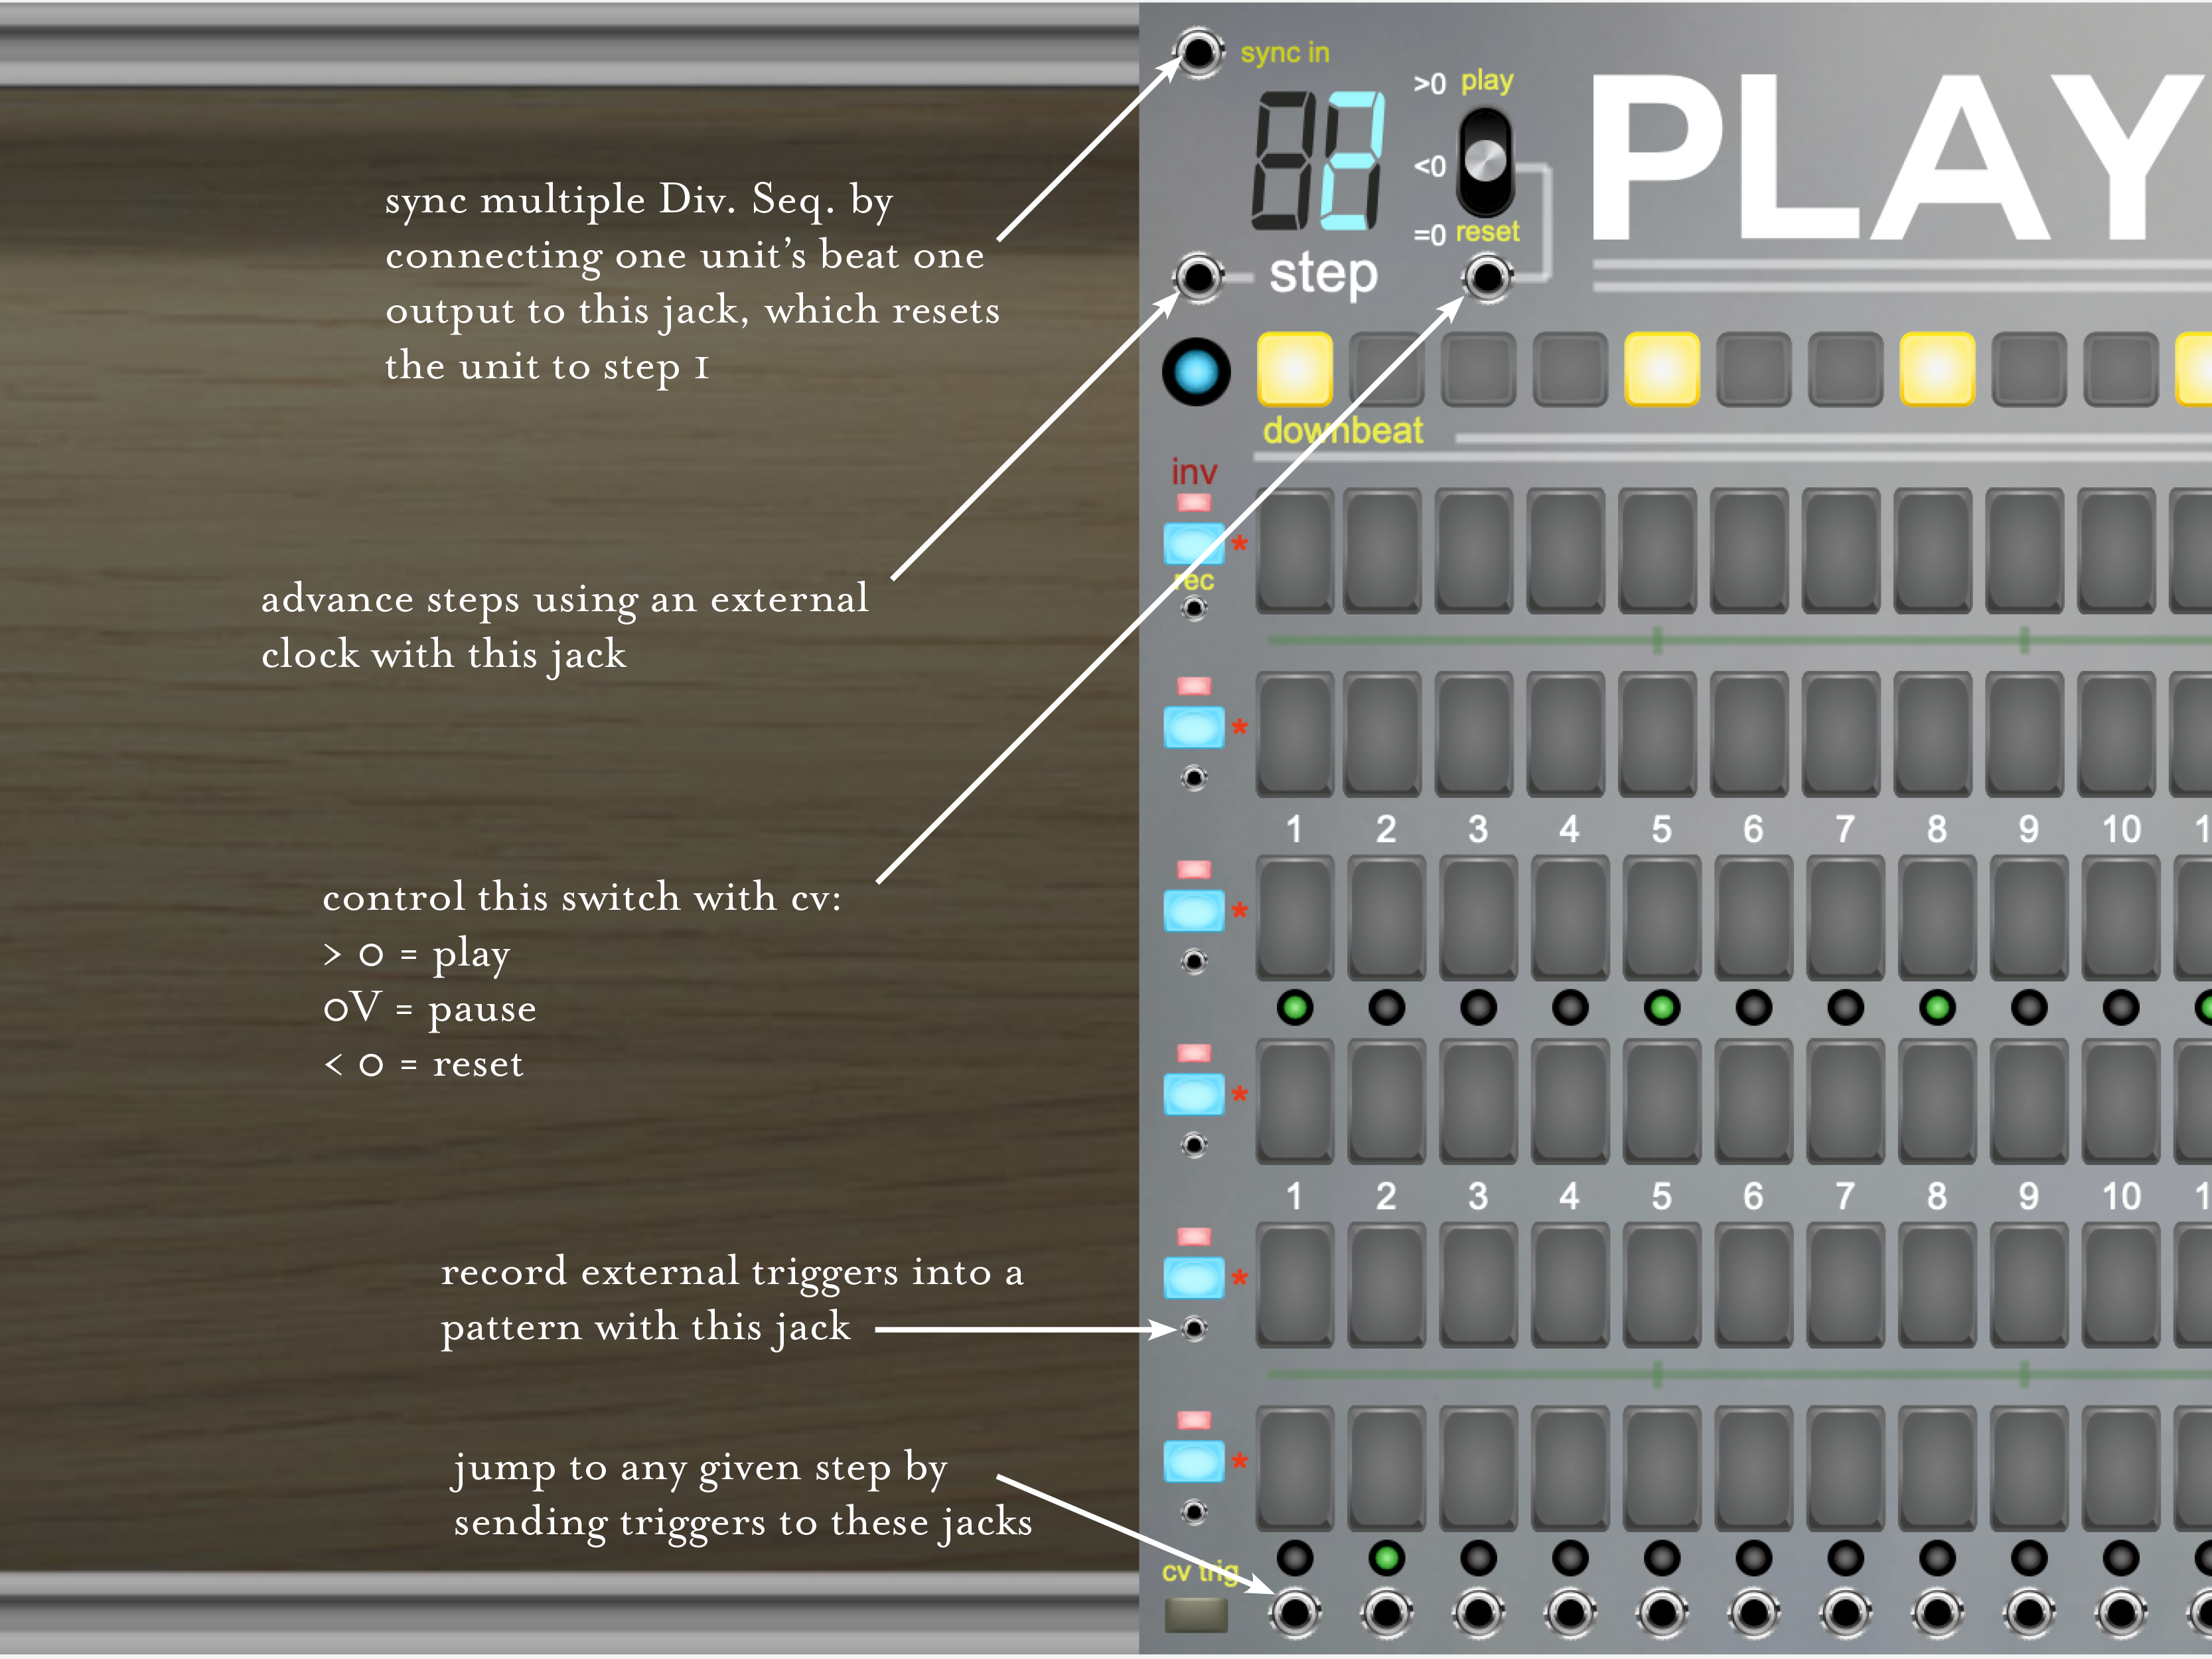Toggle the lit downbeat button on step 5
Screen dimensions: 2212x1659
pyautogui.click(x=1661, y=369)
